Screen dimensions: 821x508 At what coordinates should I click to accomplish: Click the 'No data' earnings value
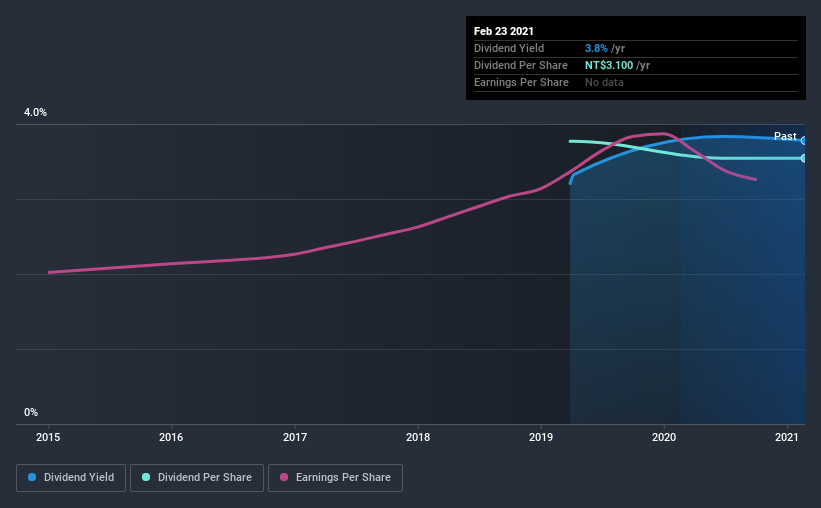coord(604,82)
